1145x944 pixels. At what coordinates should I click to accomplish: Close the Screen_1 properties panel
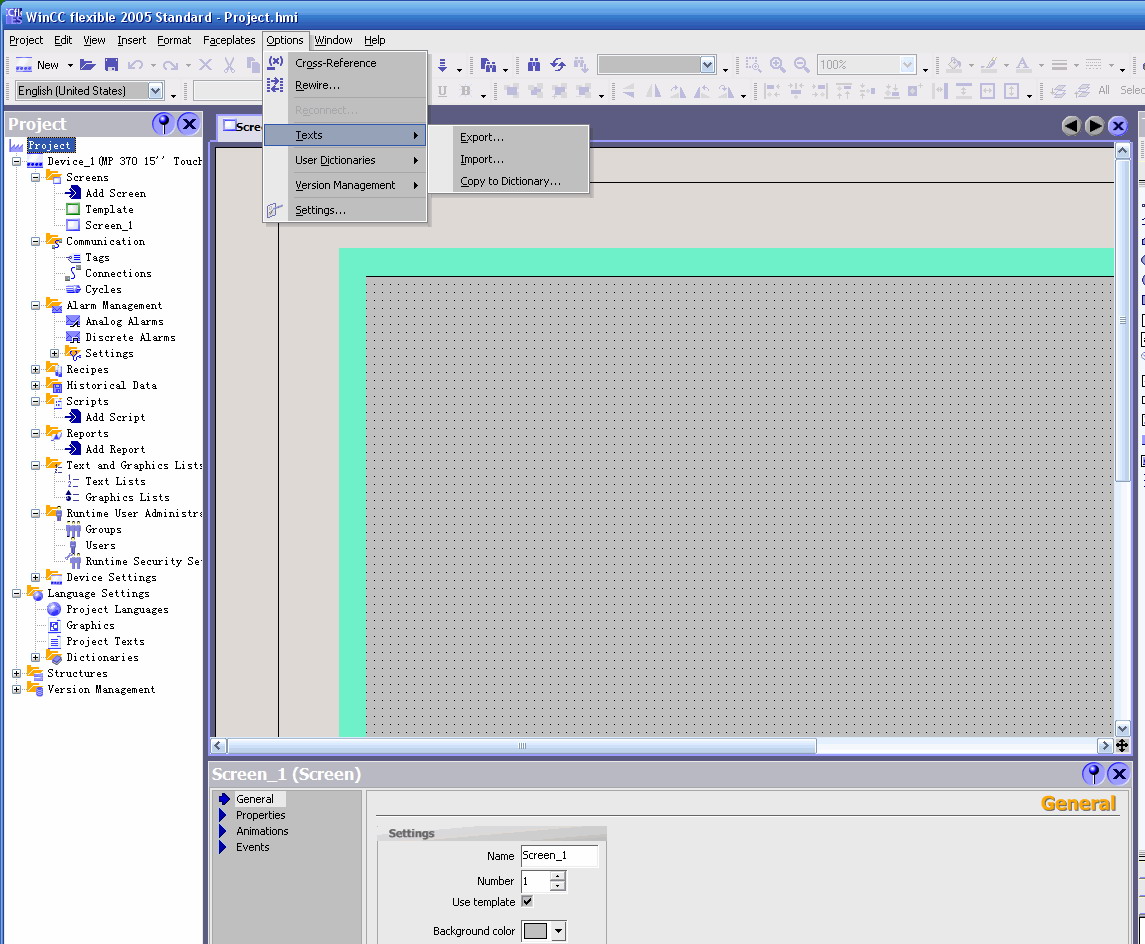[1119, 773]
